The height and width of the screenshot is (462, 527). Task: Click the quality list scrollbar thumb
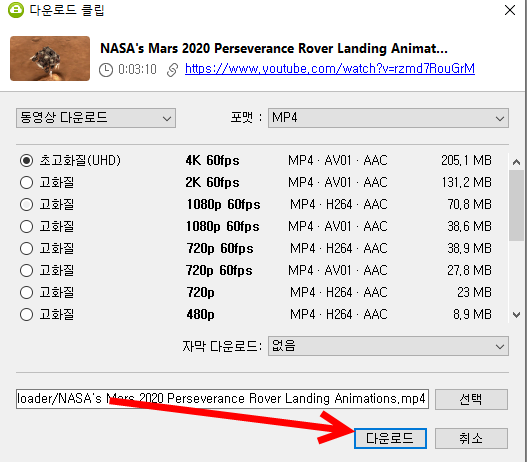coord(516,205)
